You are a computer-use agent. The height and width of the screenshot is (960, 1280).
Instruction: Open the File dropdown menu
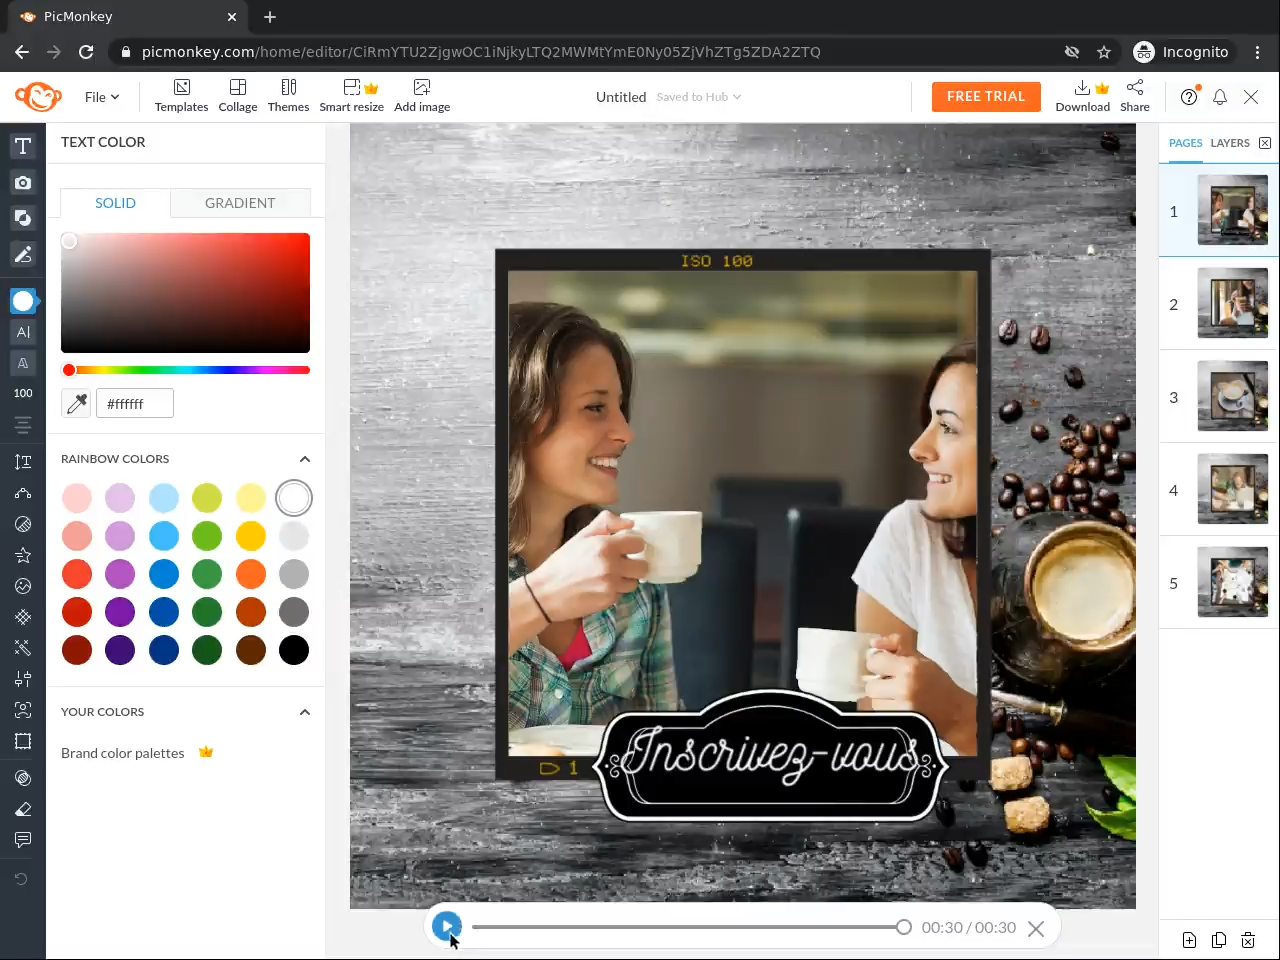[102, 97]
